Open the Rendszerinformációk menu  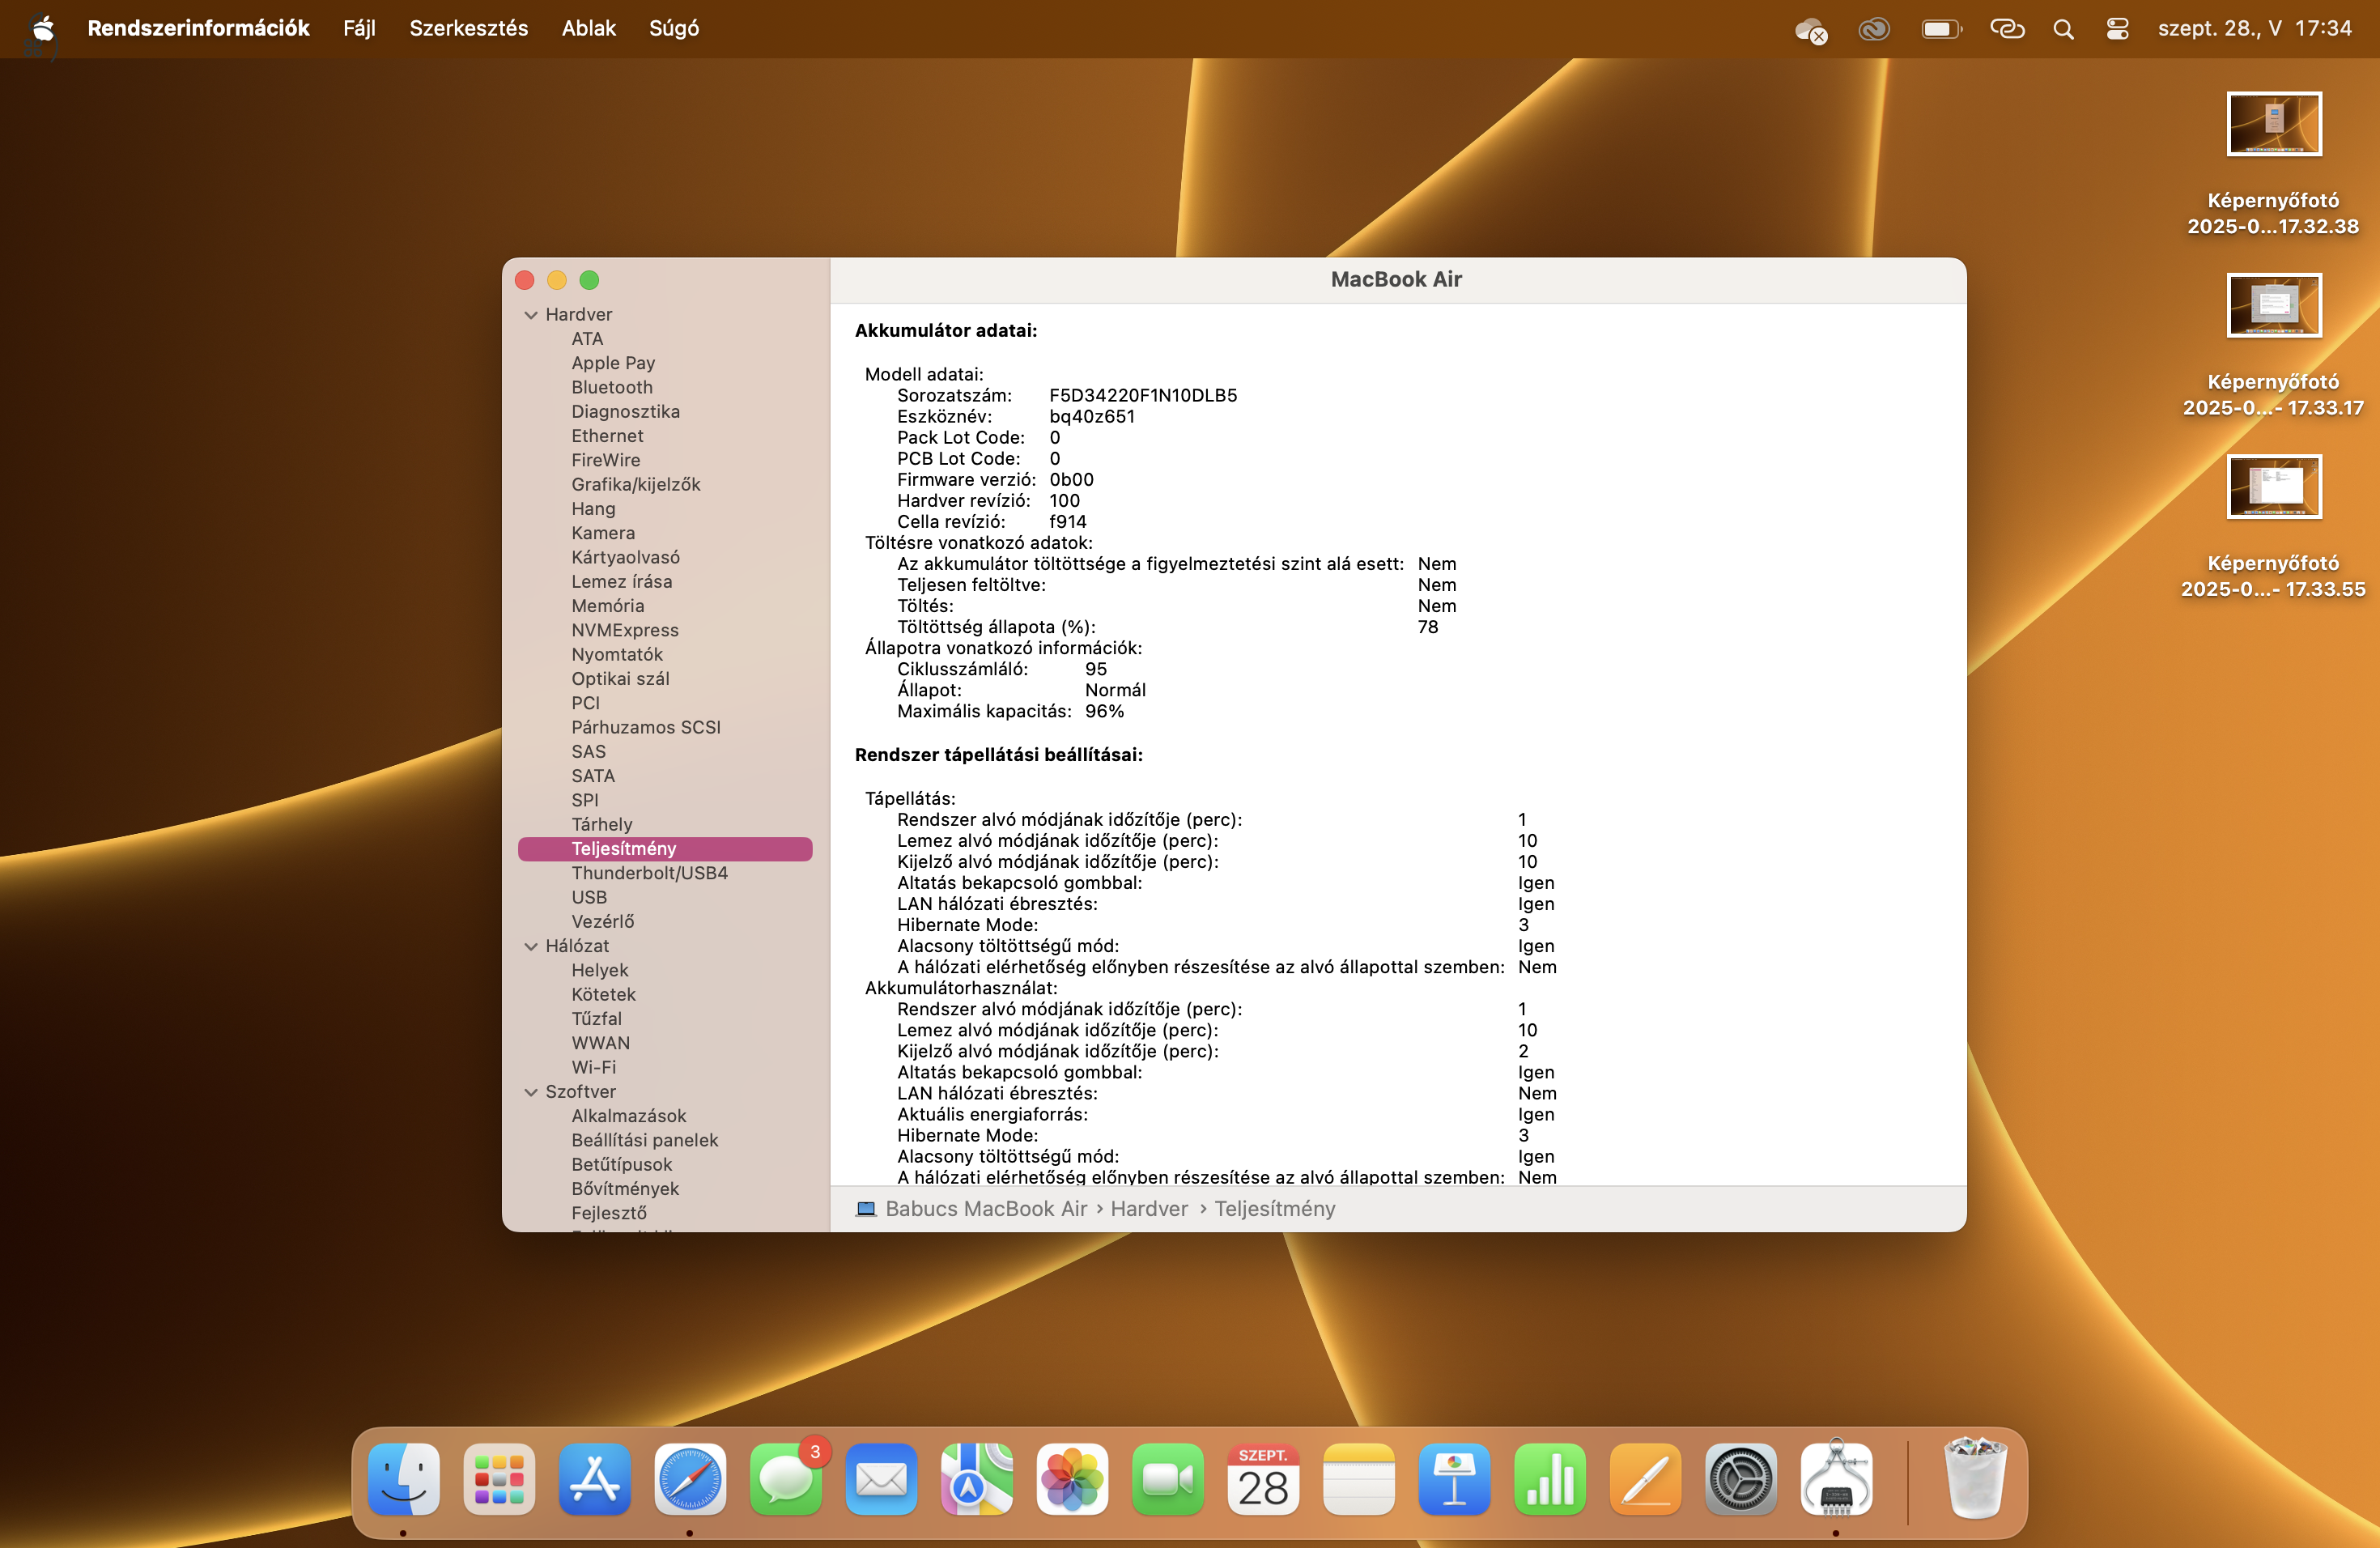click(x=198, y=28)
